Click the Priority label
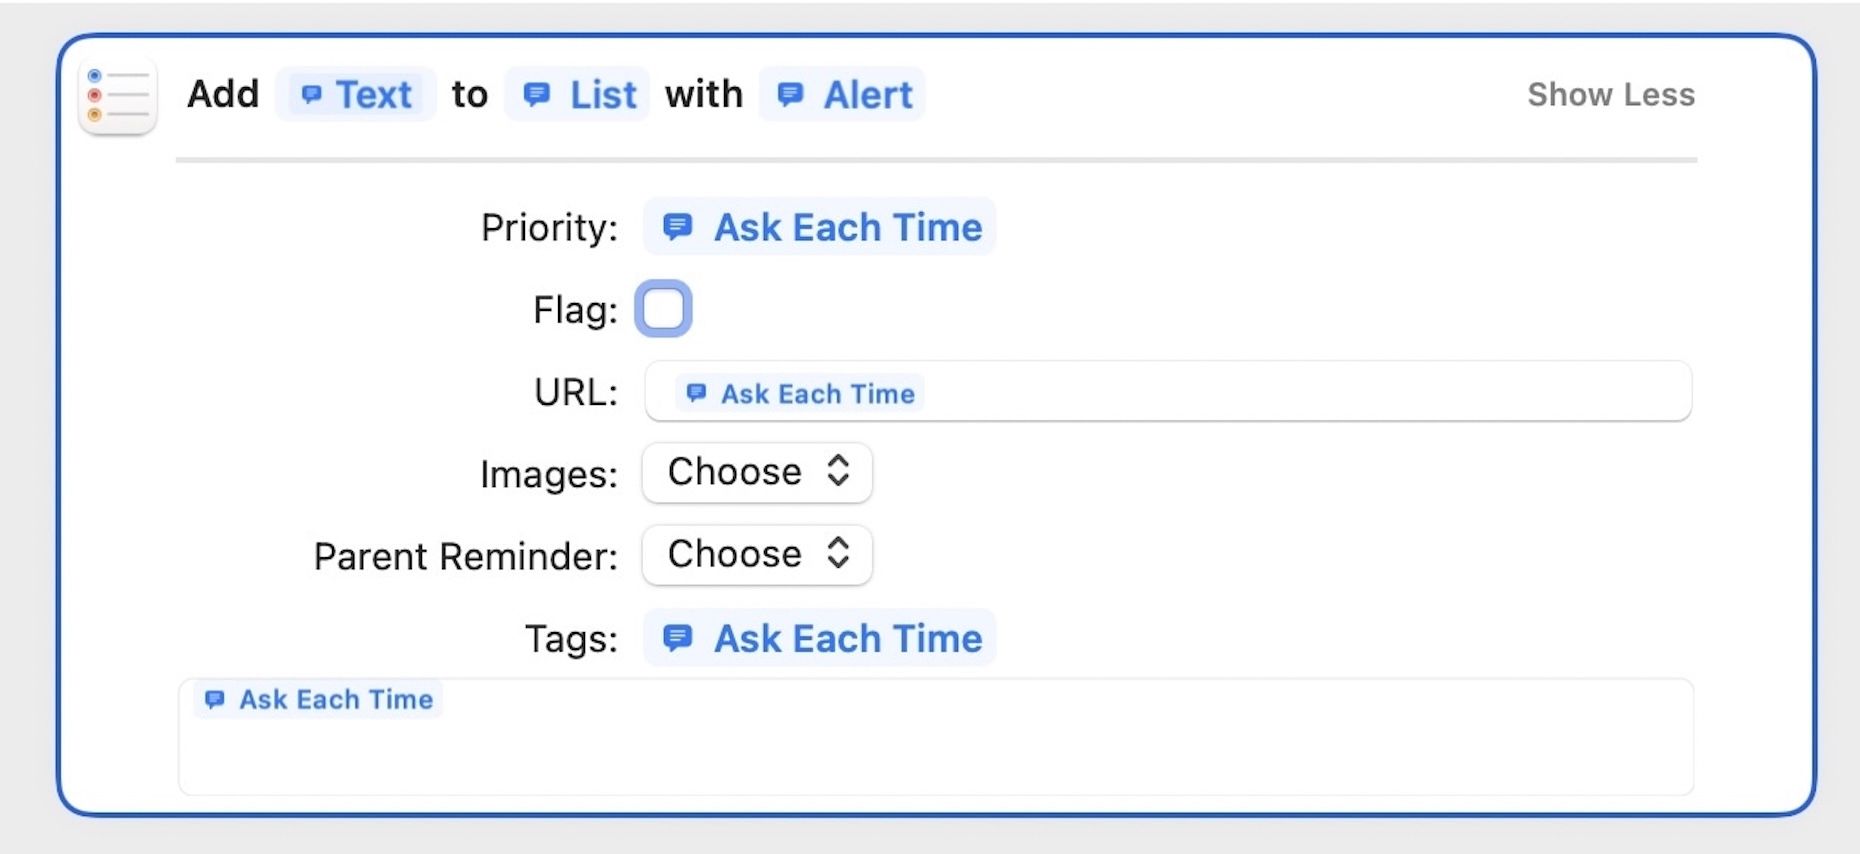 coord(549,228)
